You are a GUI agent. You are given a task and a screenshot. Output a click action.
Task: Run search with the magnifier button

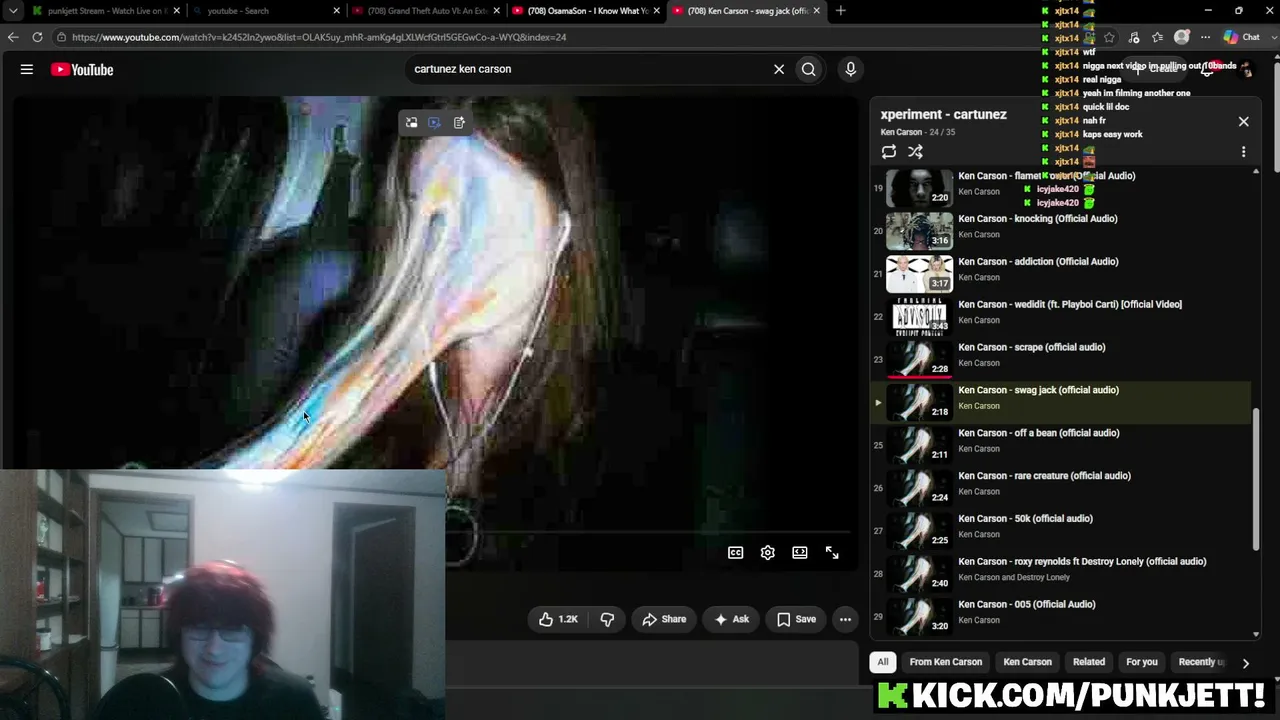pos(809,69)
